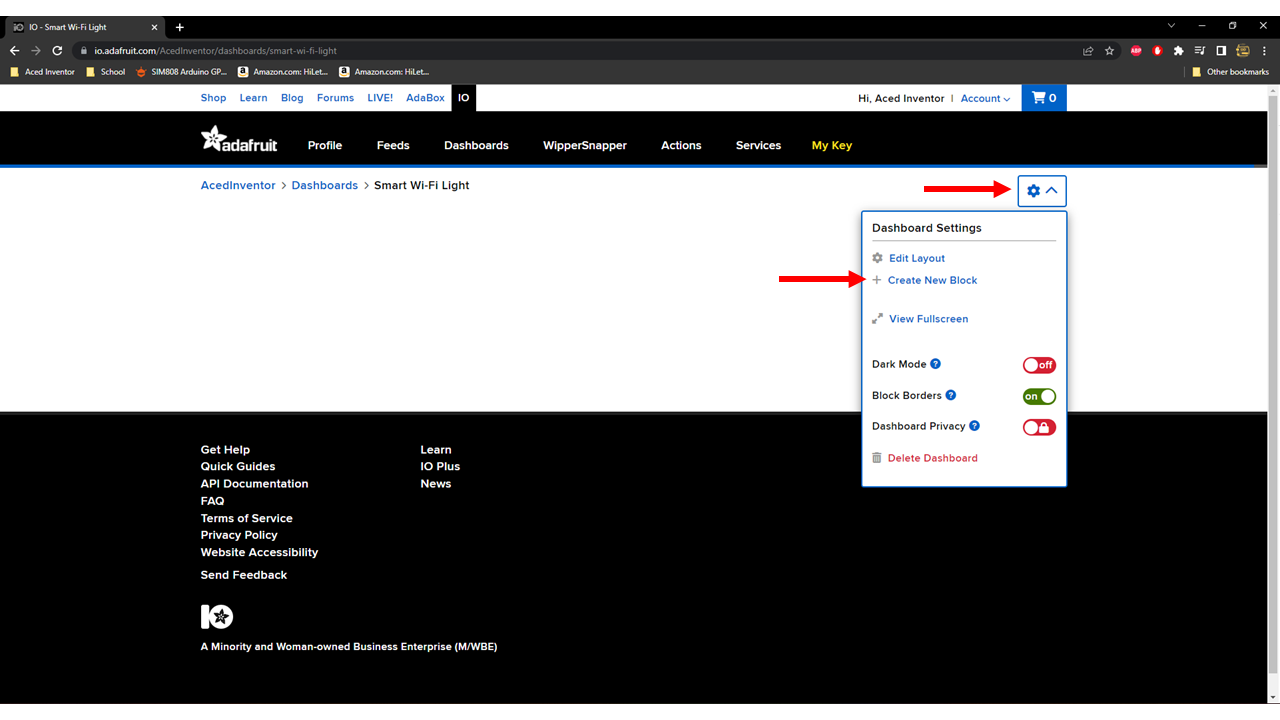Open the shopping cart
Viewport: 1280px width, 720px height.
[1044, 98]
